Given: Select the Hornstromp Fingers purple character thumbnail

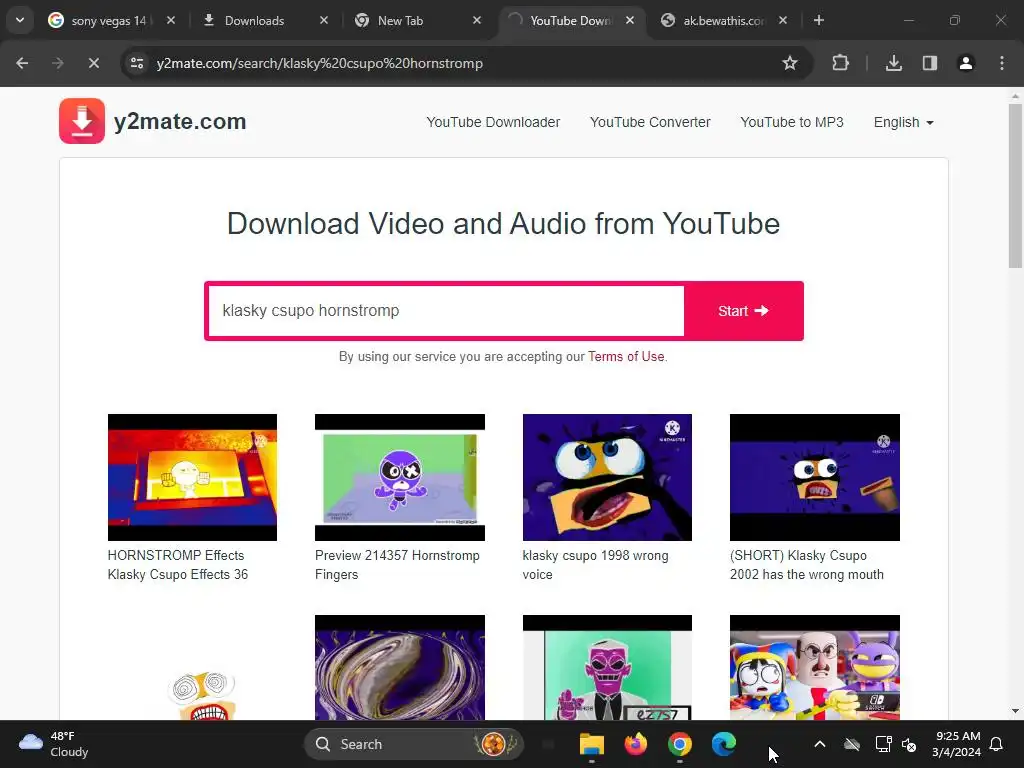Looking at the screenshot, I should point(400,477).
